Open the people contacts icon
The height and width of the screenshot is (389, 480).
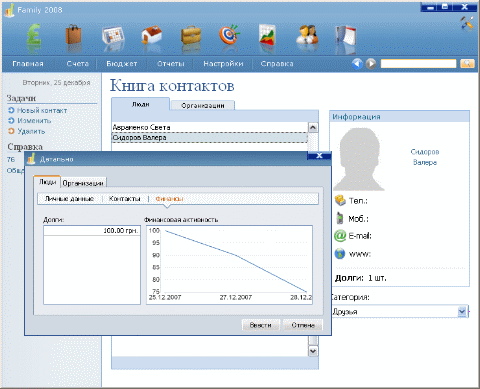click(307, 34)
